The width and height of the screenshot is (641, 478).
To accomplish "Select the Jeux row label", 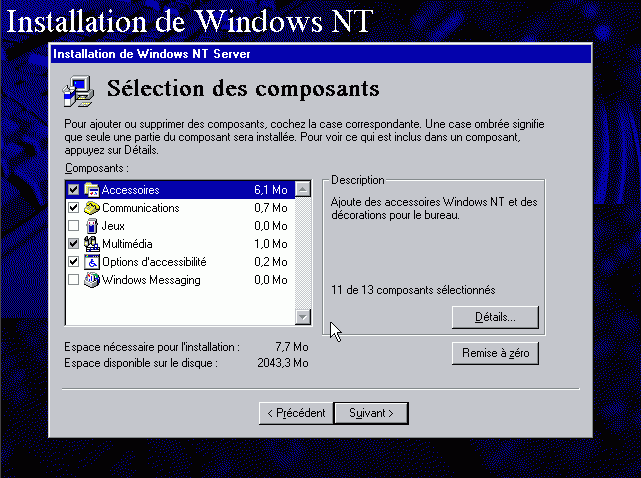I will (x=113, y=226).
